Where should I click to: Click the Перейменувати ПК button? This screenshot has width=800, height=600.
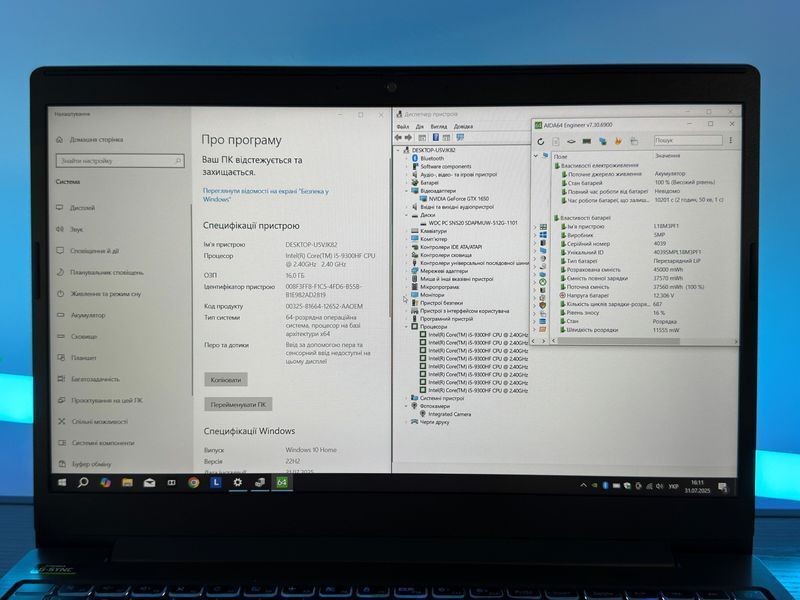pos(238,405)
